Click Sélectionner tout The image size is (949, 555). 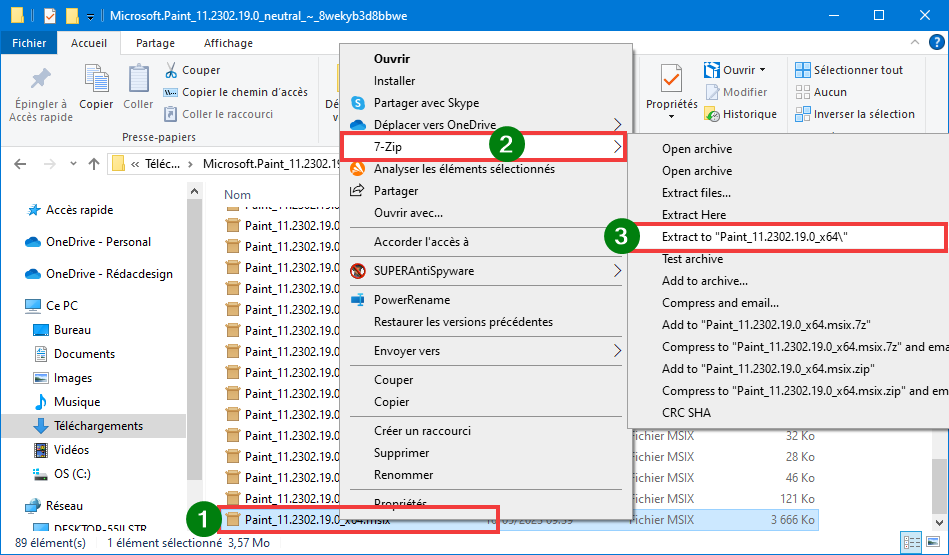click(x=849, y=70)
